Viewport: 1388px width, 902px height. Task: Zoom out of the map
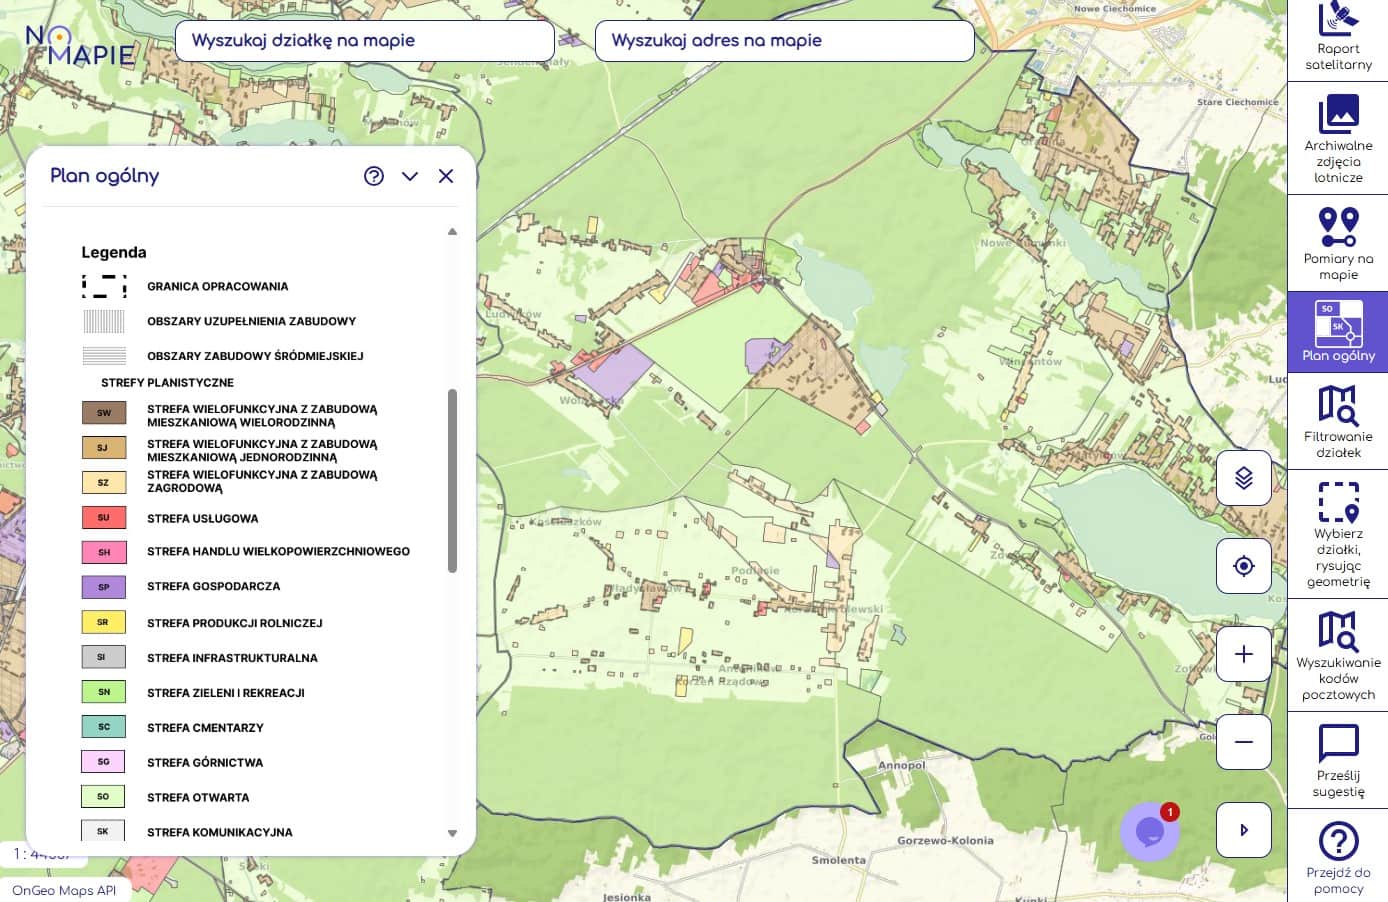(x=1243, y=742)
